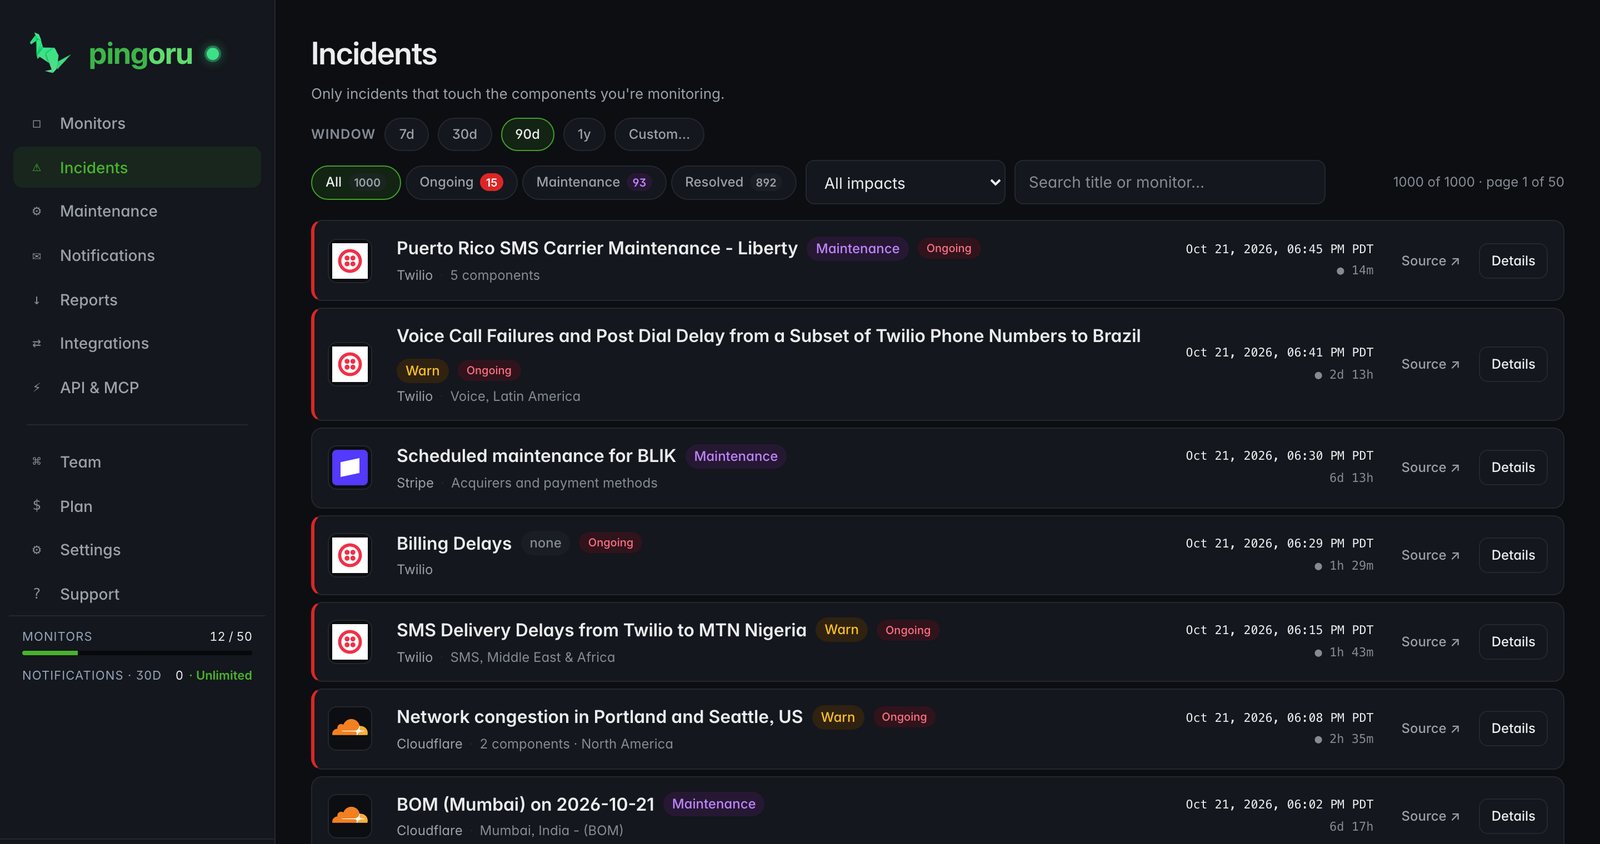Viewport: 1600px width, 844px height.
Task: Open Source link for SMS Delivery Delays Nigeria
Action: click(x=1430, y=642)
